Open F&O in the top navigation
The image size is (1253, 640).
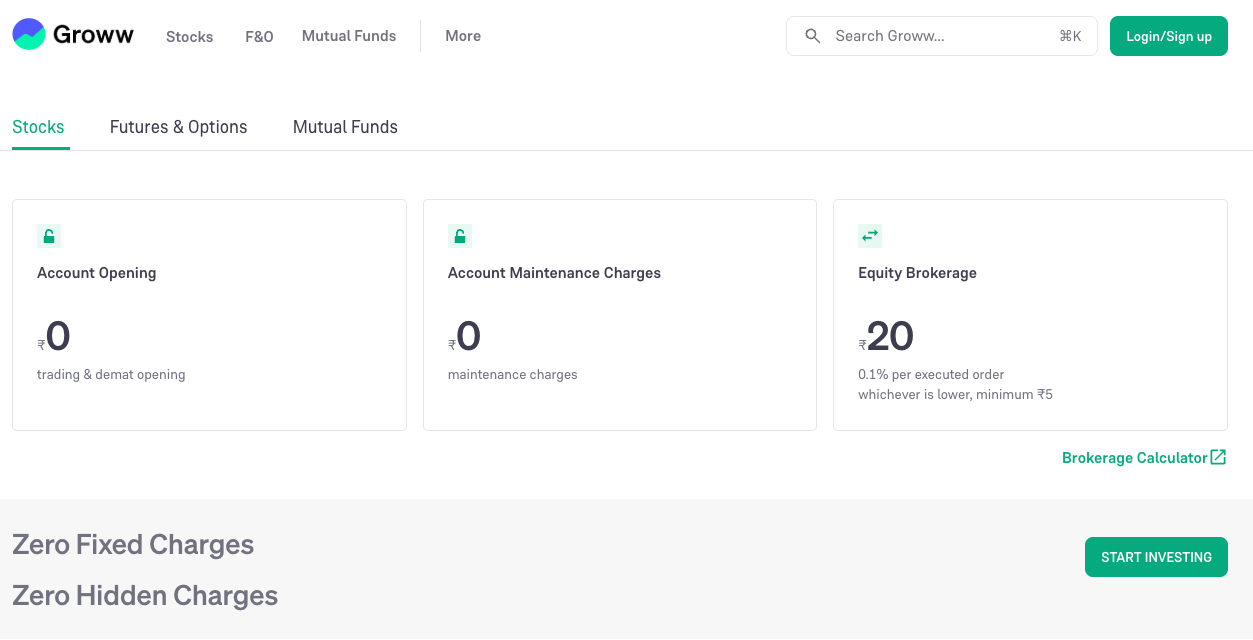259,36
